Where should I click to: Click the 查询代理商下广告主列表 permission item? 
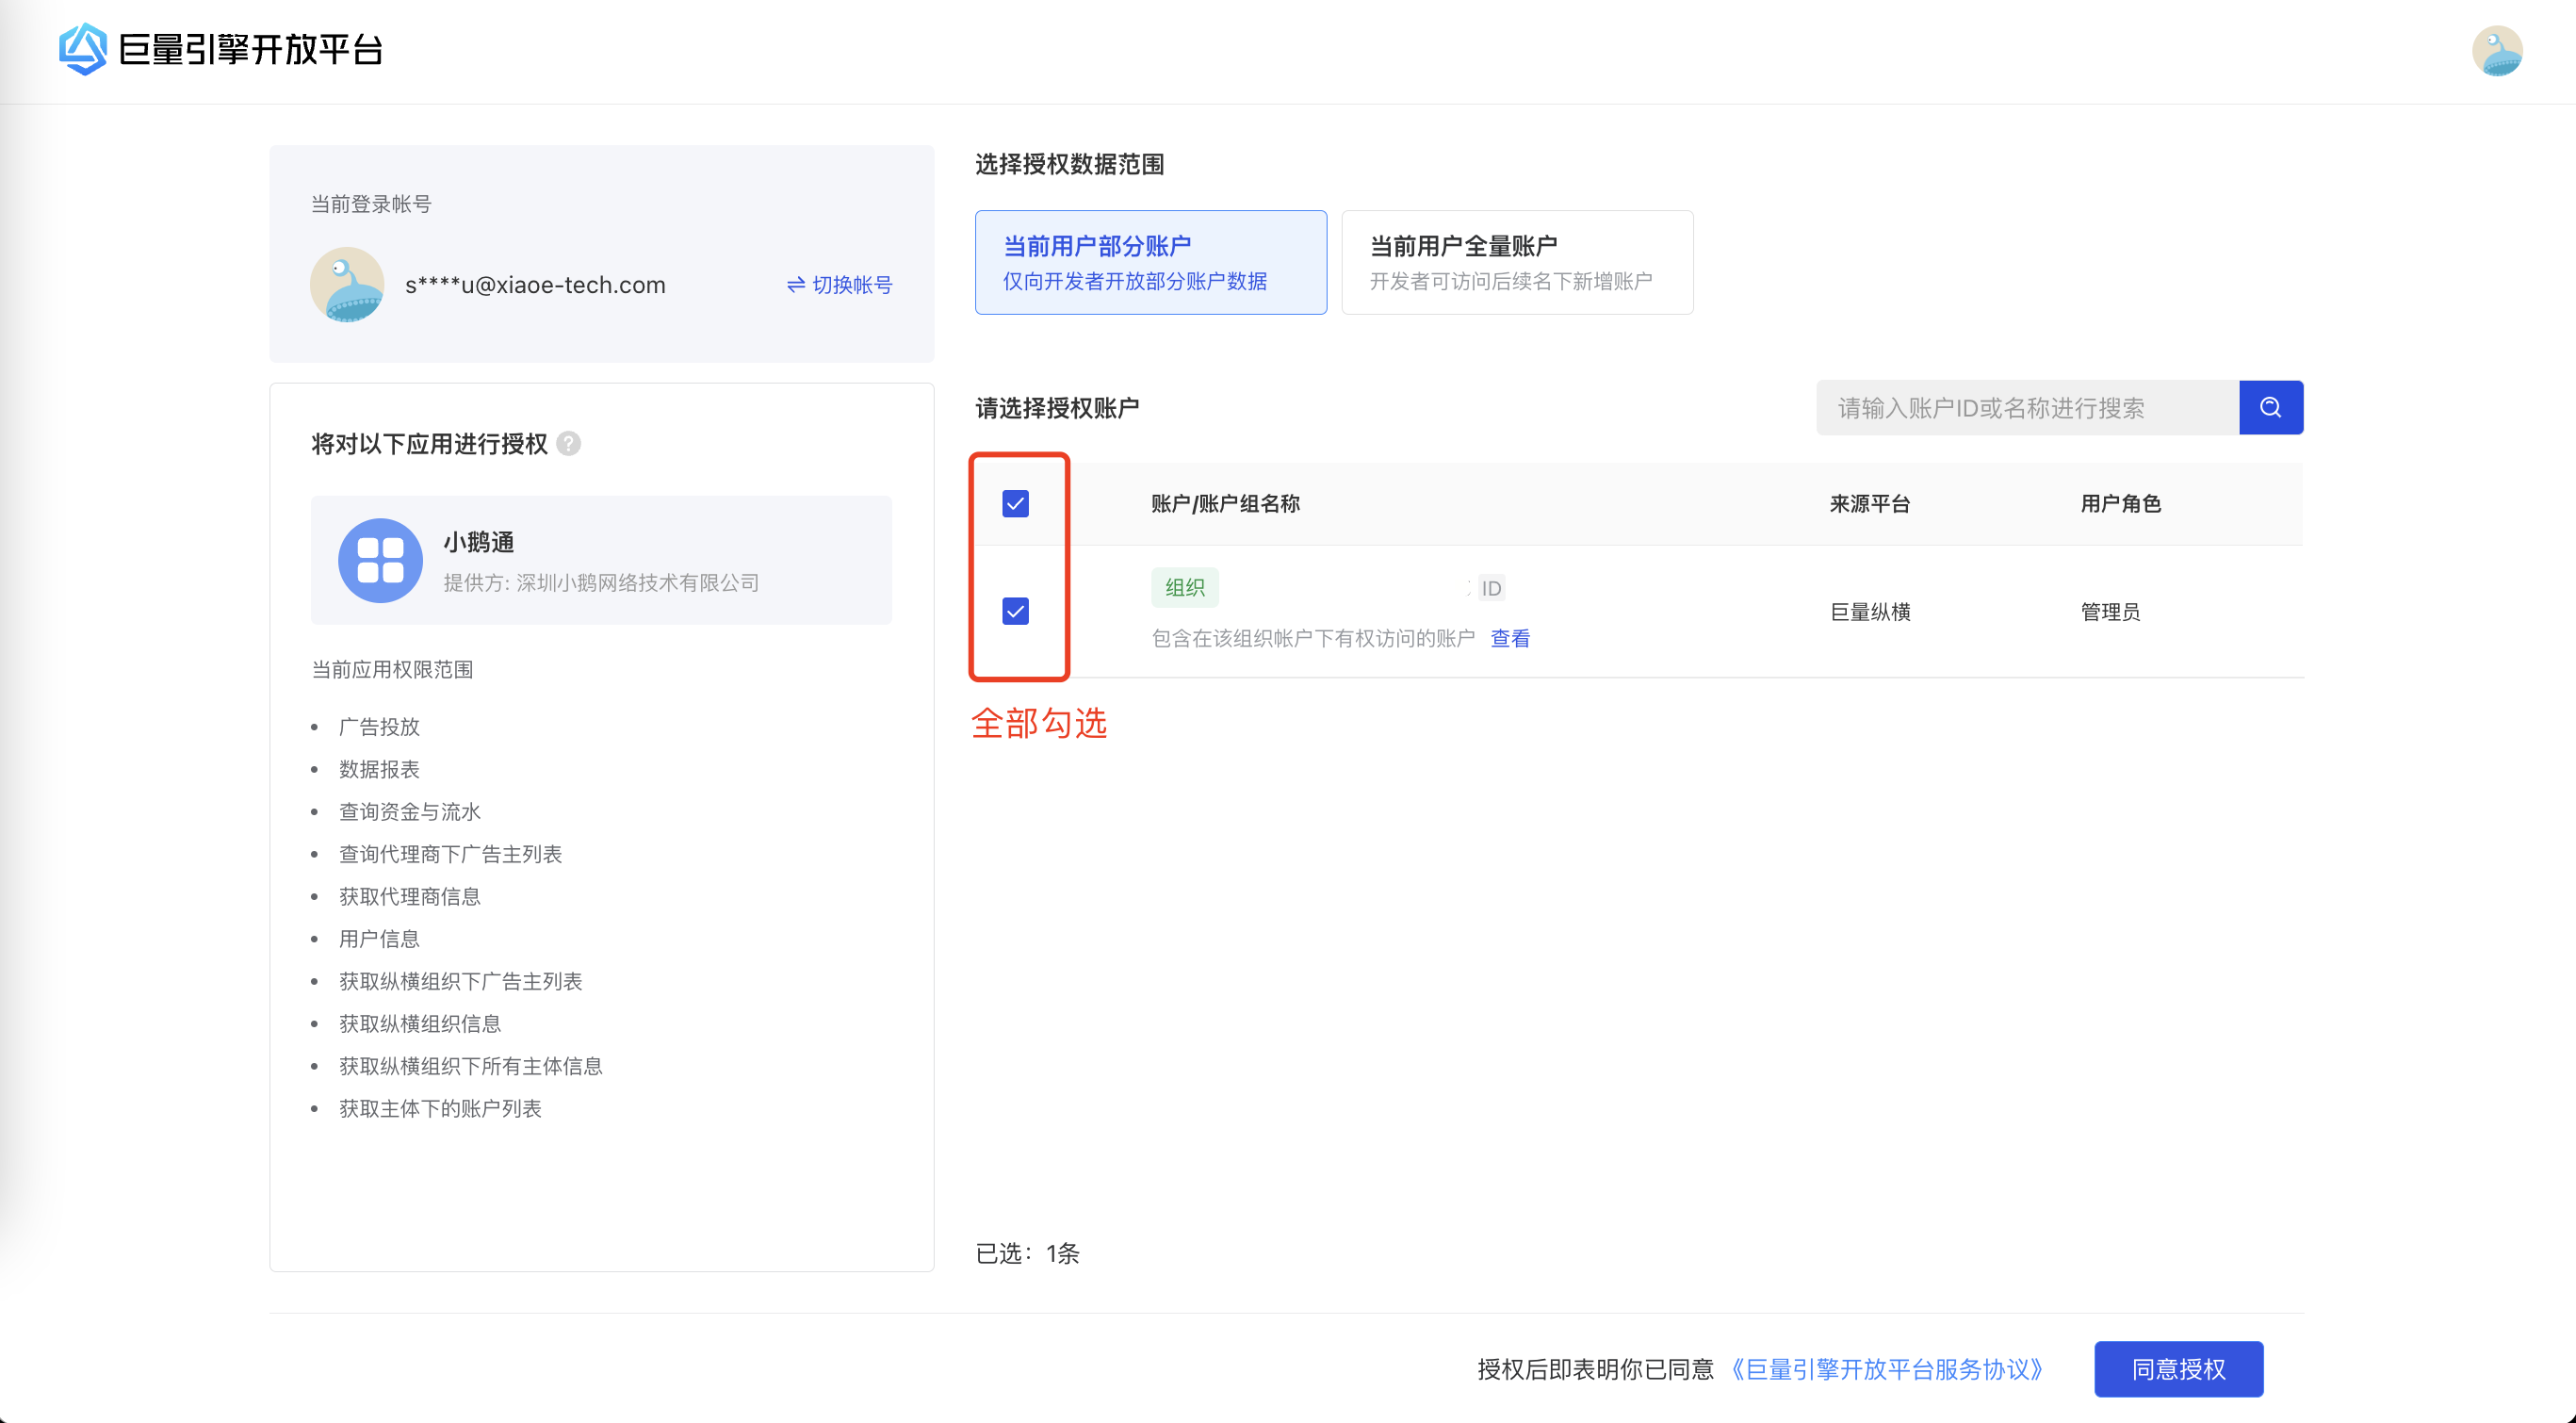(x=450, y=854)
